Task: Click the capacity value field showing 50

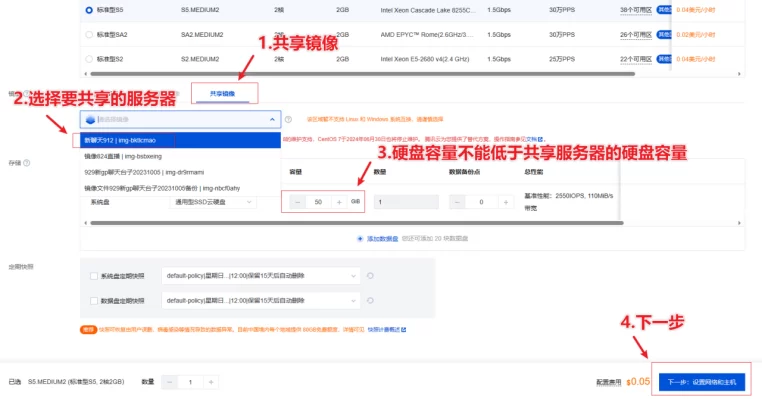Action: coord(318,202)
